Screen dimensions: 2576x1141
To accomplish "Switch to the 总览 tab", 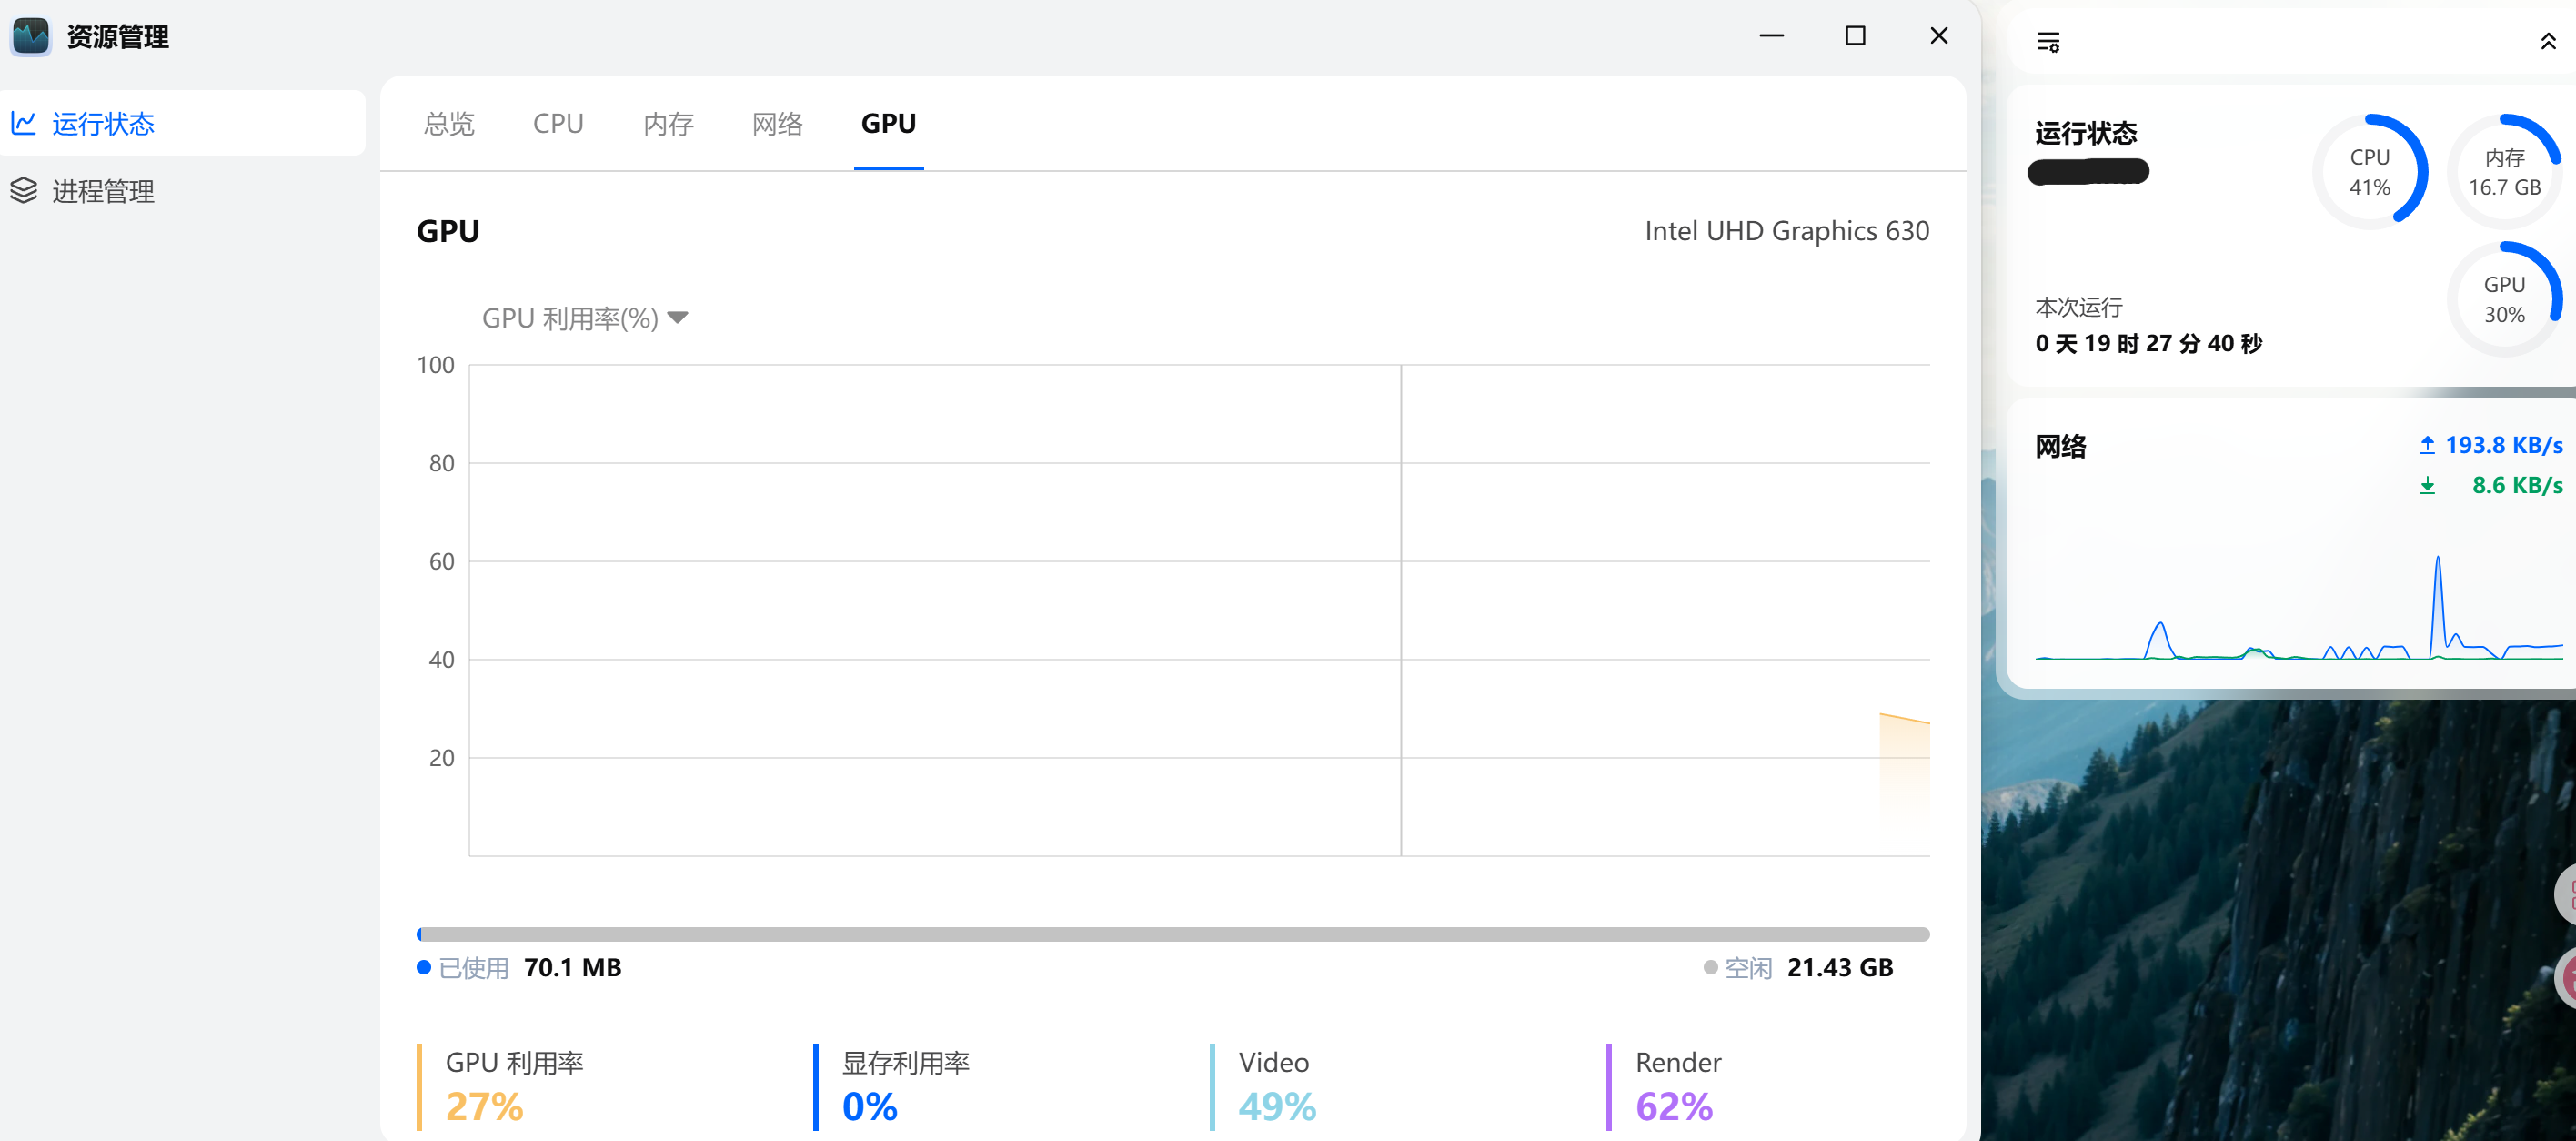I will [x=448, y=124].
